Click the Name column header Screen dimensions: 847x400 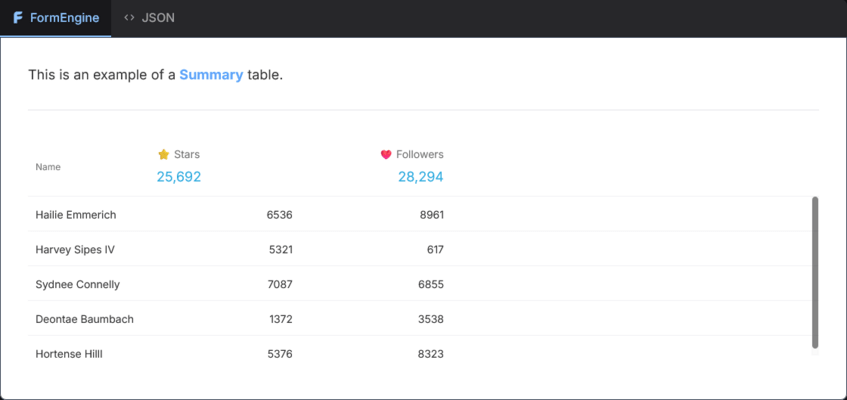48,167
